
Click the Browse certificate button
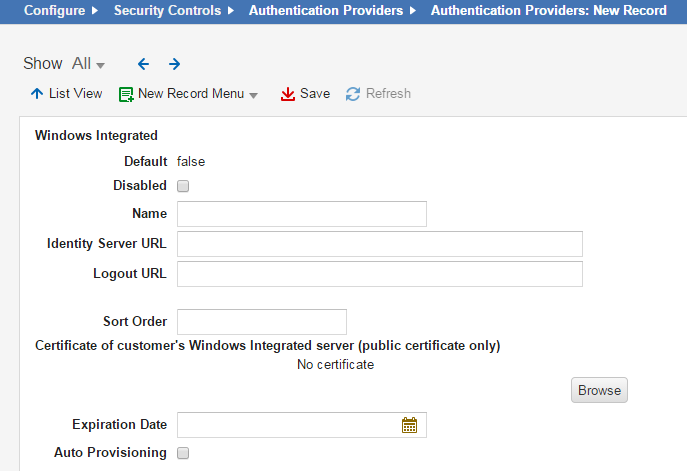pyautogui.click(x=599, y=390)
